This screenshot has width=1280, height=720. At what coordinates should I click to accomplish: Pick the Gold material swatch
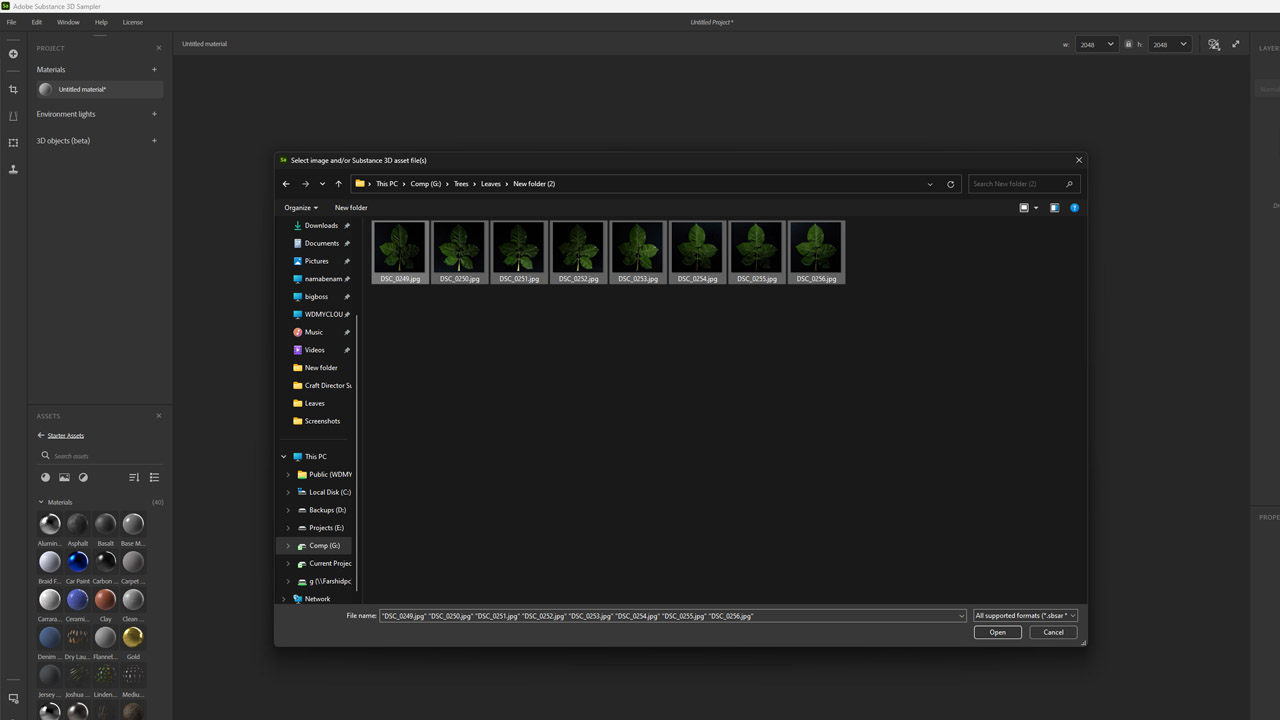pyautogui.click(x=133, y=637)
